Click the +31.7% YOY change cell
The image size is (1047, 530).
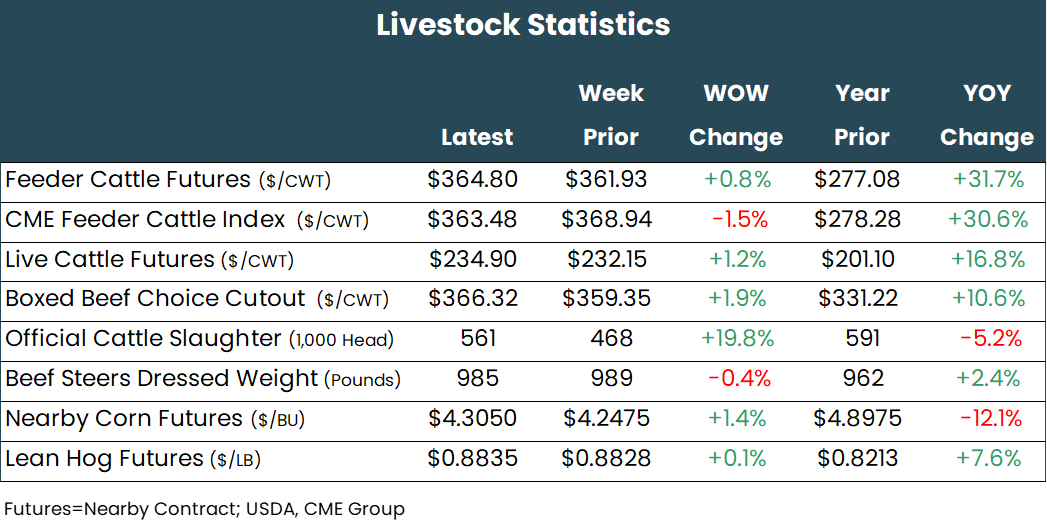[988, 180]
